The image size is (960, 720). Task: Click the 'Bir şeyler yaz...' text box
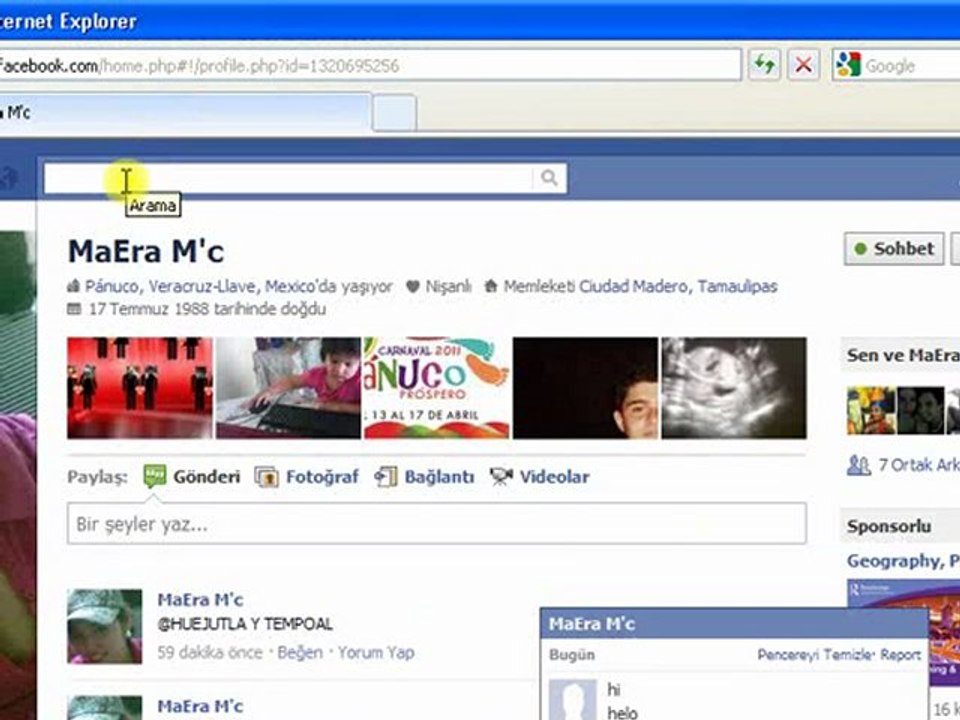437,523
